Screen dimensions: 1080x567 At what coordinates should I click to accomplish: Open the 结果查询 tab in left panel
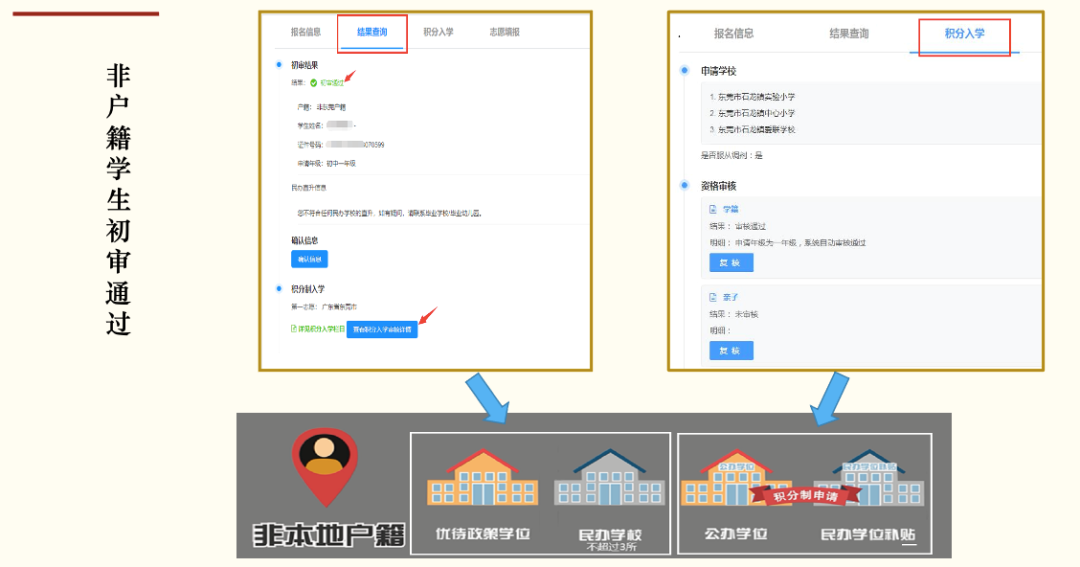tap(372, 32)
